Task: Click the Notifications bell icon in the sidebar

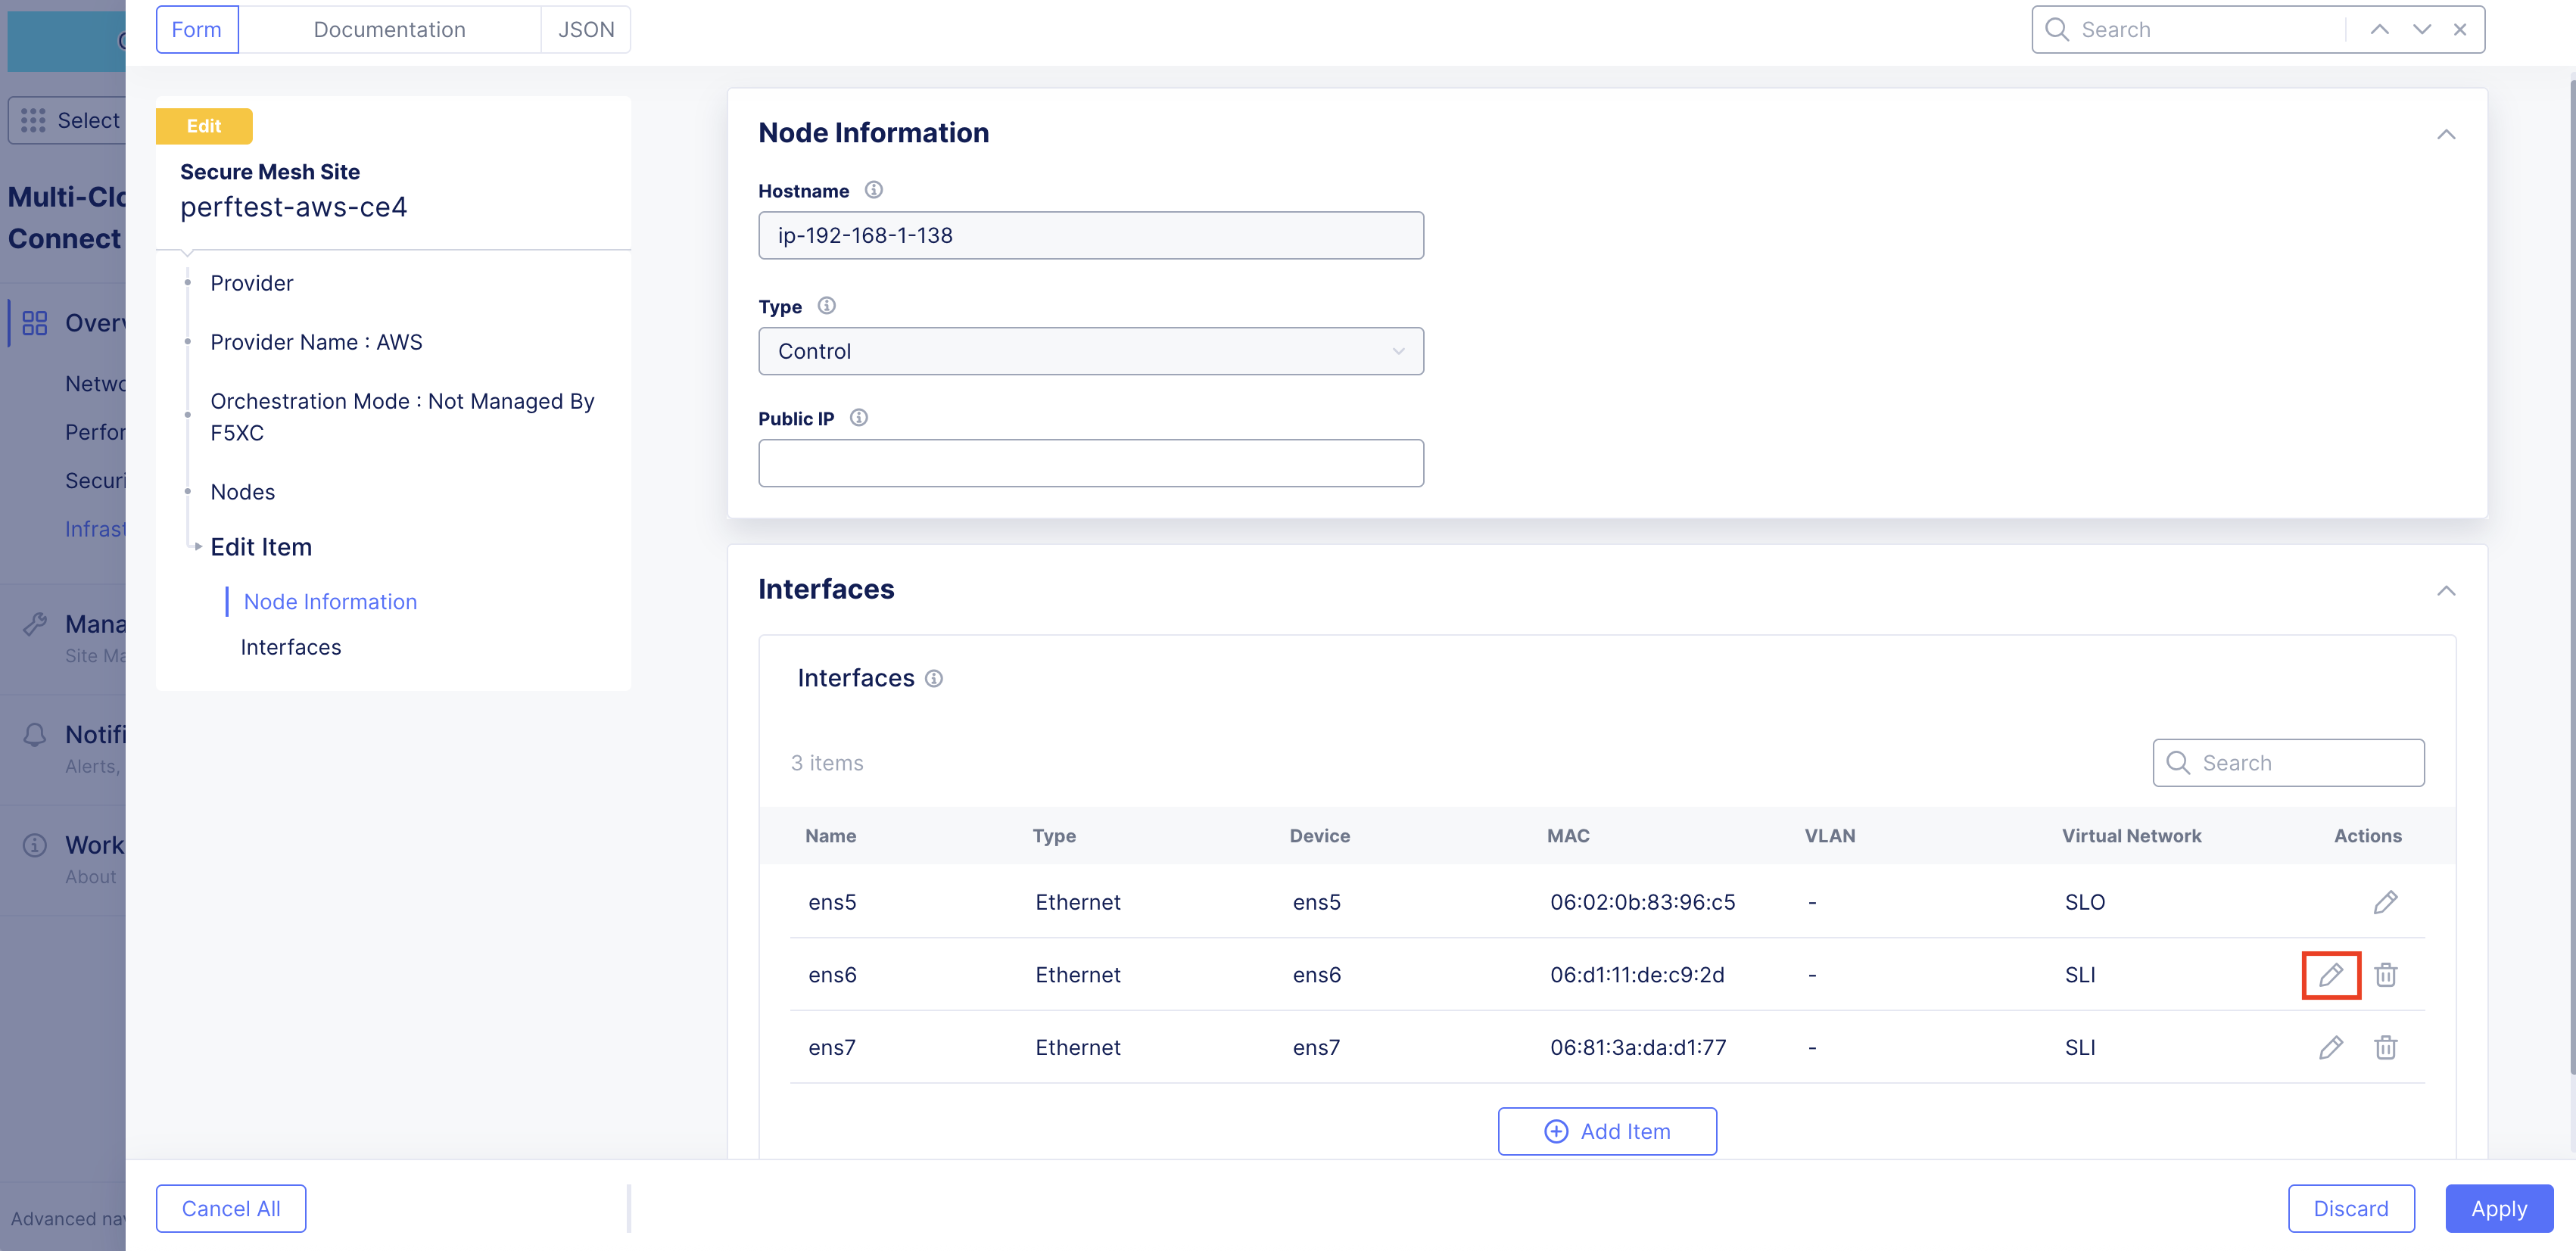Action: 35,735
